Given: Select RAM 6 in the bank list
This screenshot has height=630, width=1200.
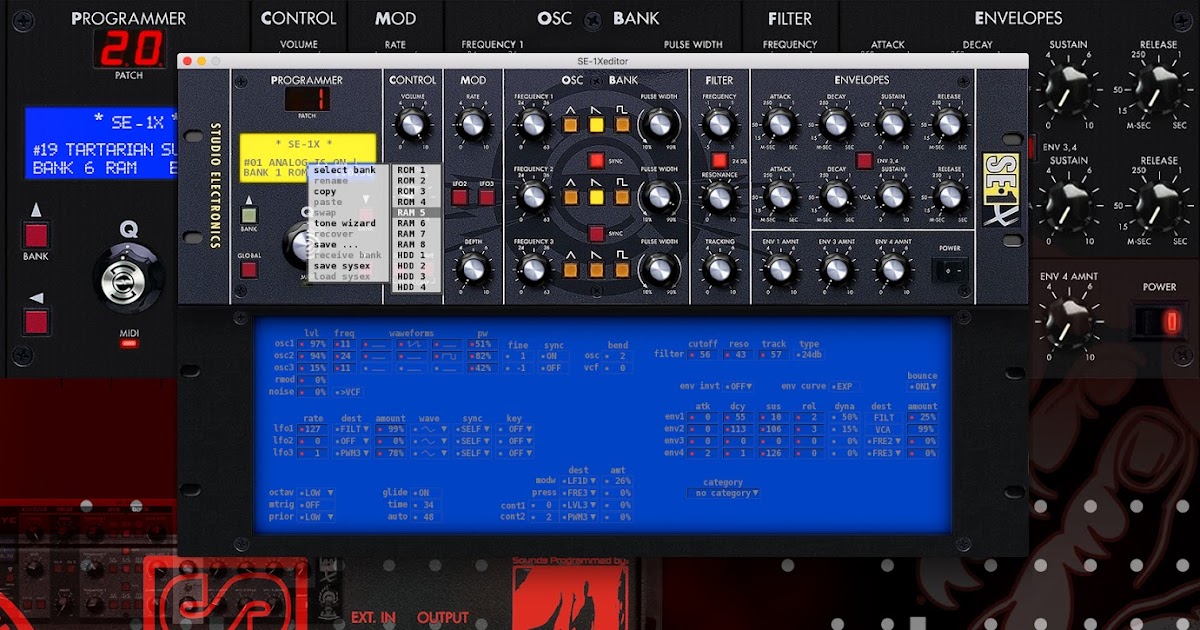Looking at the screenshot, I should click(x=412, y=223).
